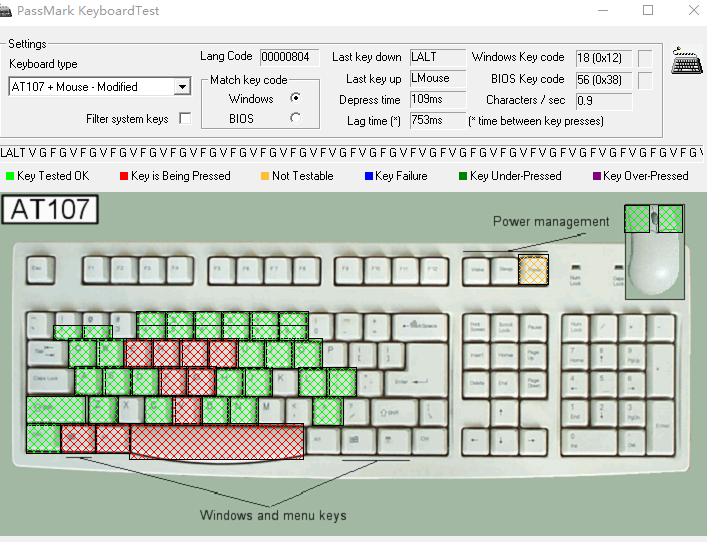Viewport: 707px width, 542px height.
Task: Click the Depress time field 109ms
Action: [437, 99]
